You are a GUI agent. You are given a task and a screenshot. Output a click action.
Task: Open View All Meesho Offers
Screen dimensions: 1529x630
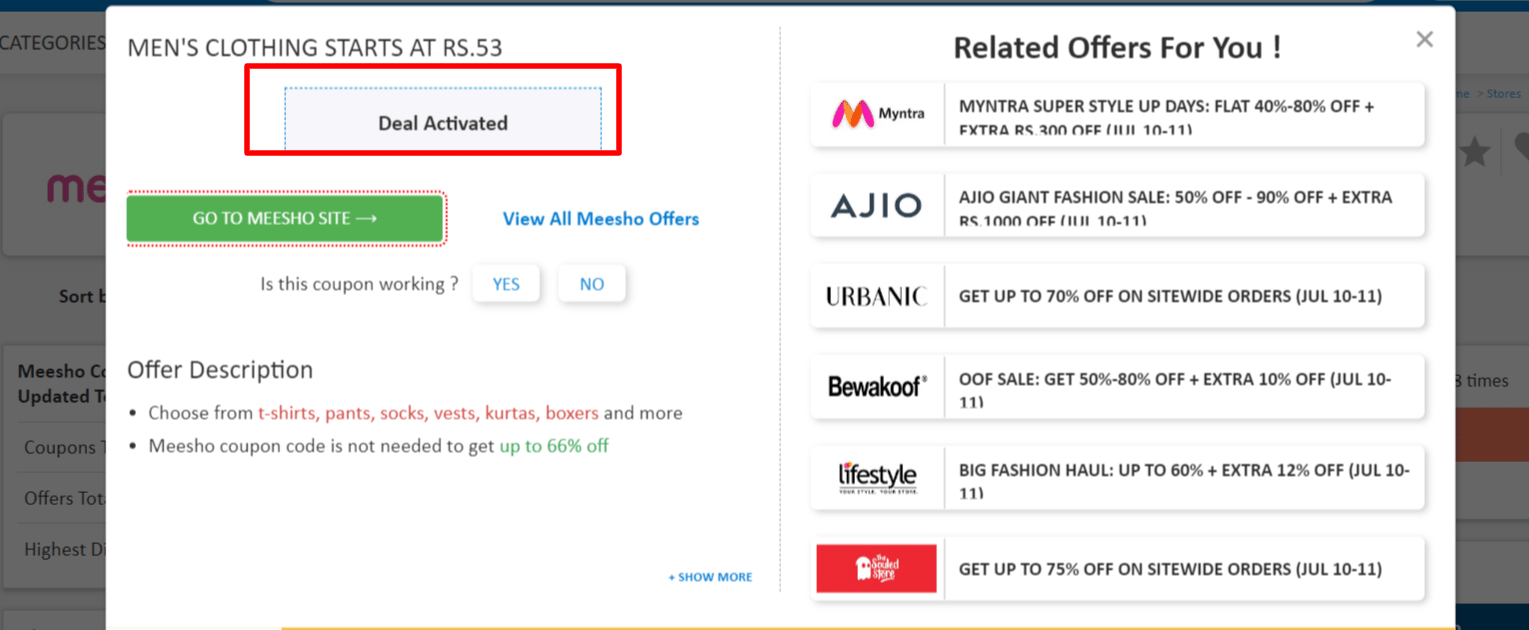pyautogui.click(x=600, y=218)
